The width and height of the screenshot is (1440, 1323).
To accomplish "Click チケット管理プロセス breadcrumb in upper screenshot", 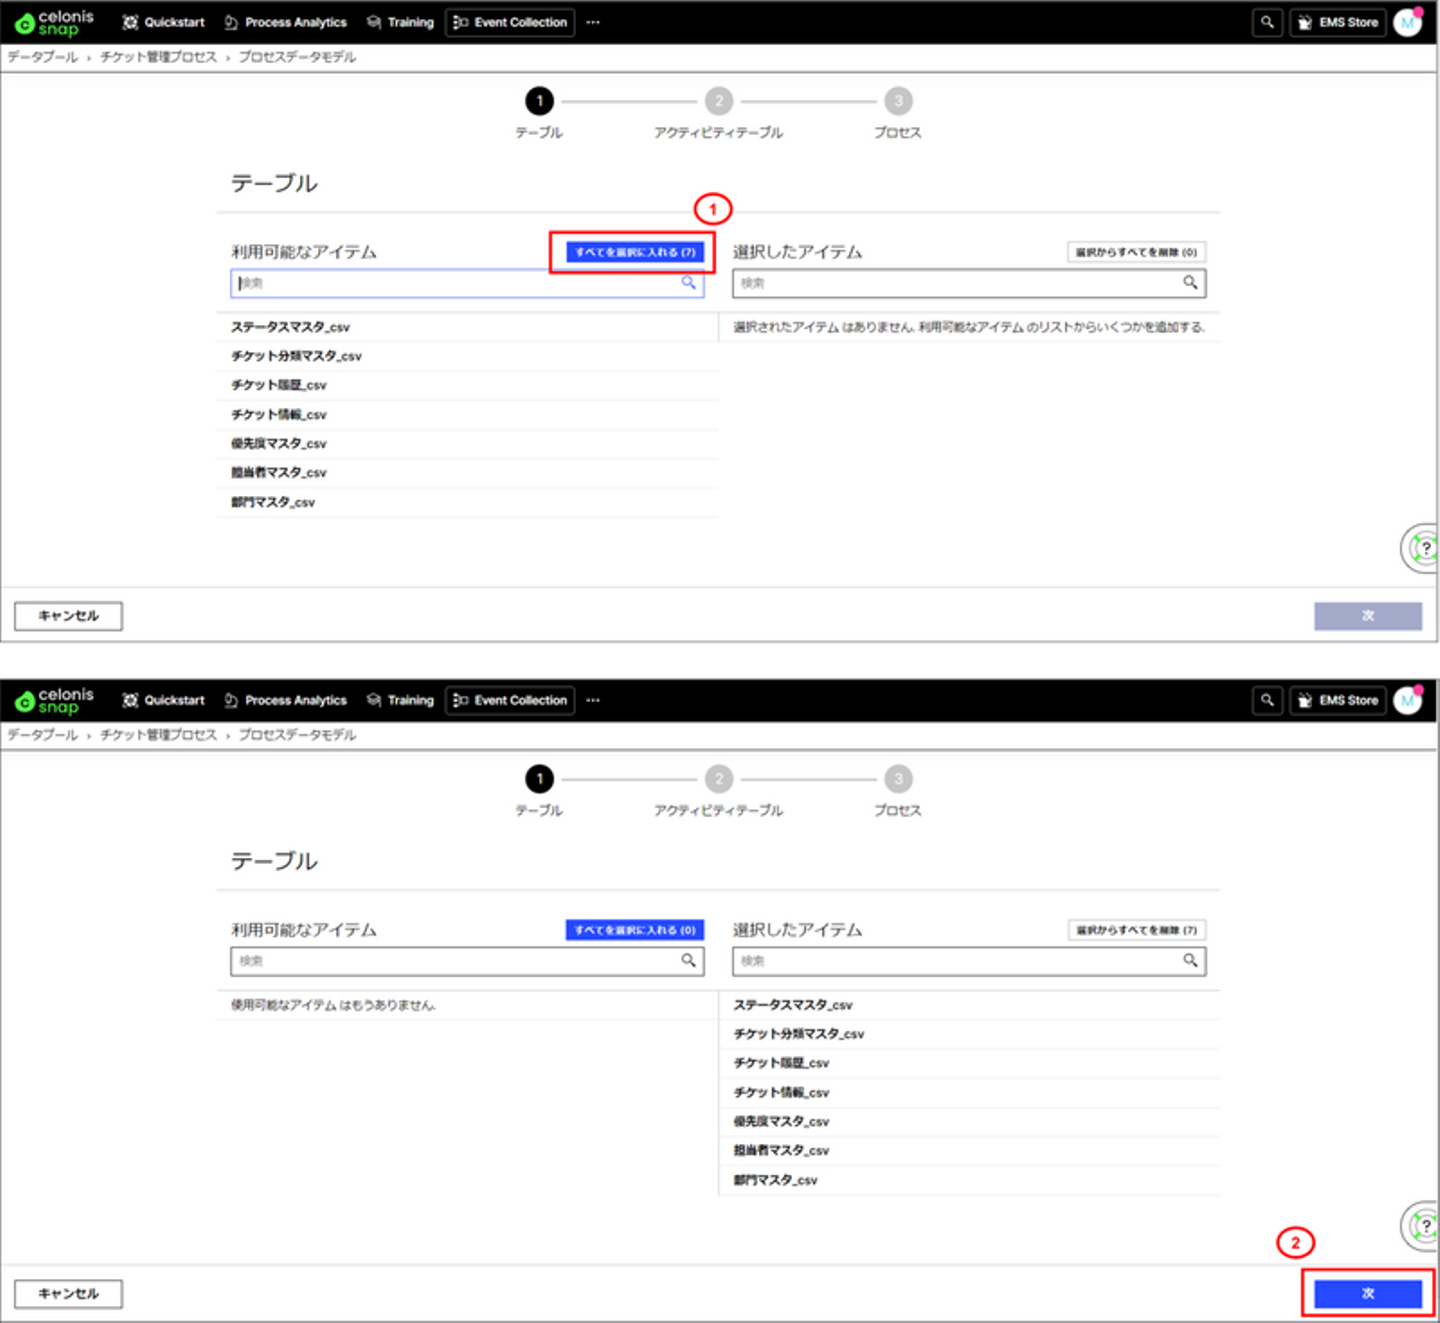I will (158, 57).
